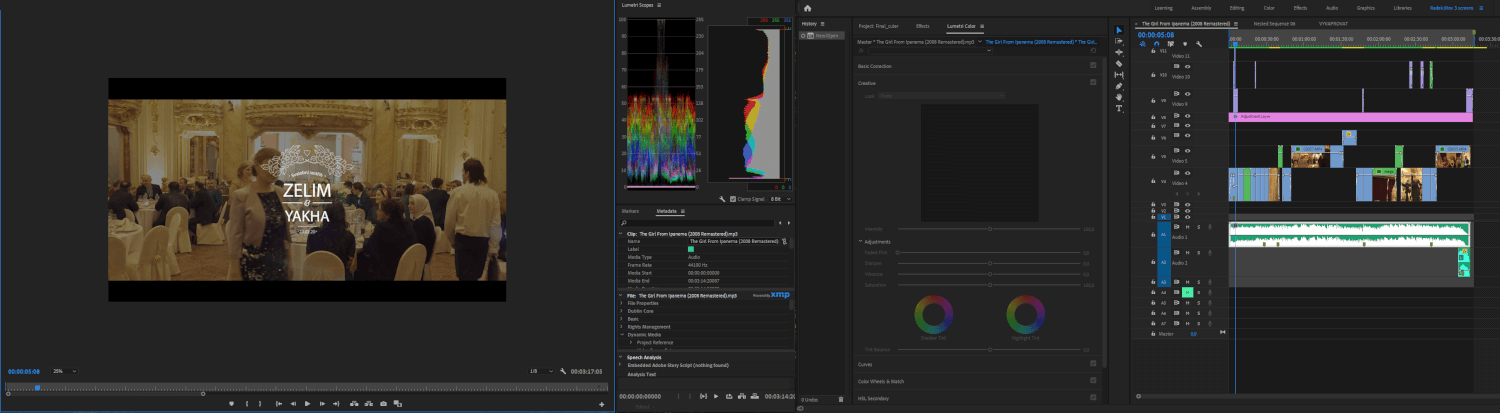The image size is (1500, 413).
Task: Open the Markers panel tab
Action: pos(630,212)
